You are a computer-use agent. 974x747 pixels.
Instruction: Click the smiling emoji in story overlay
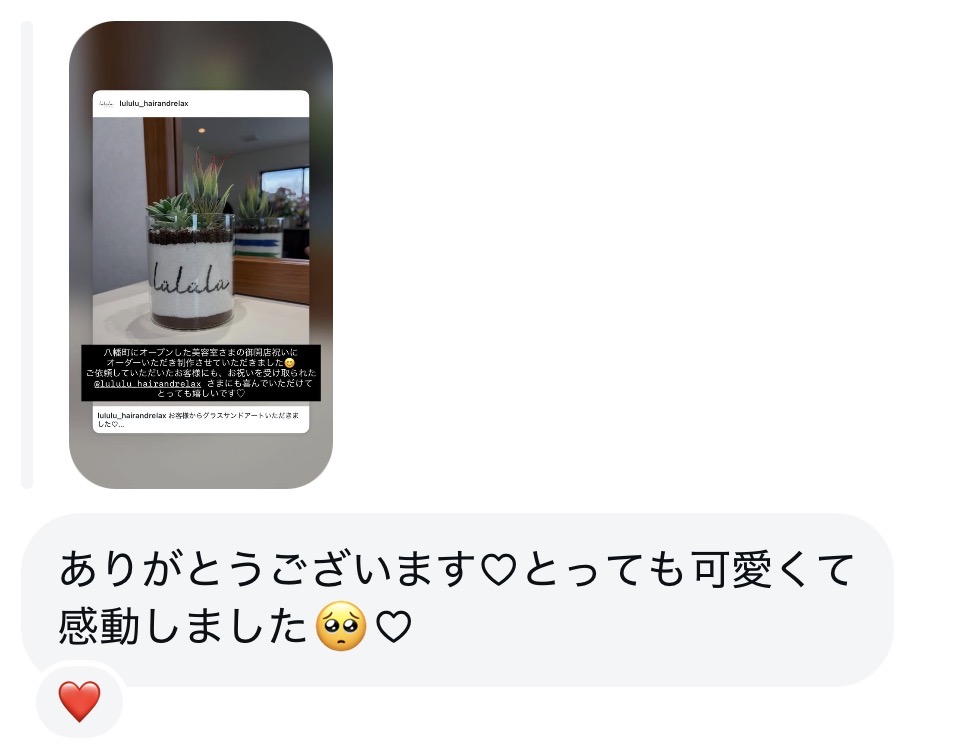click(289, 363)
